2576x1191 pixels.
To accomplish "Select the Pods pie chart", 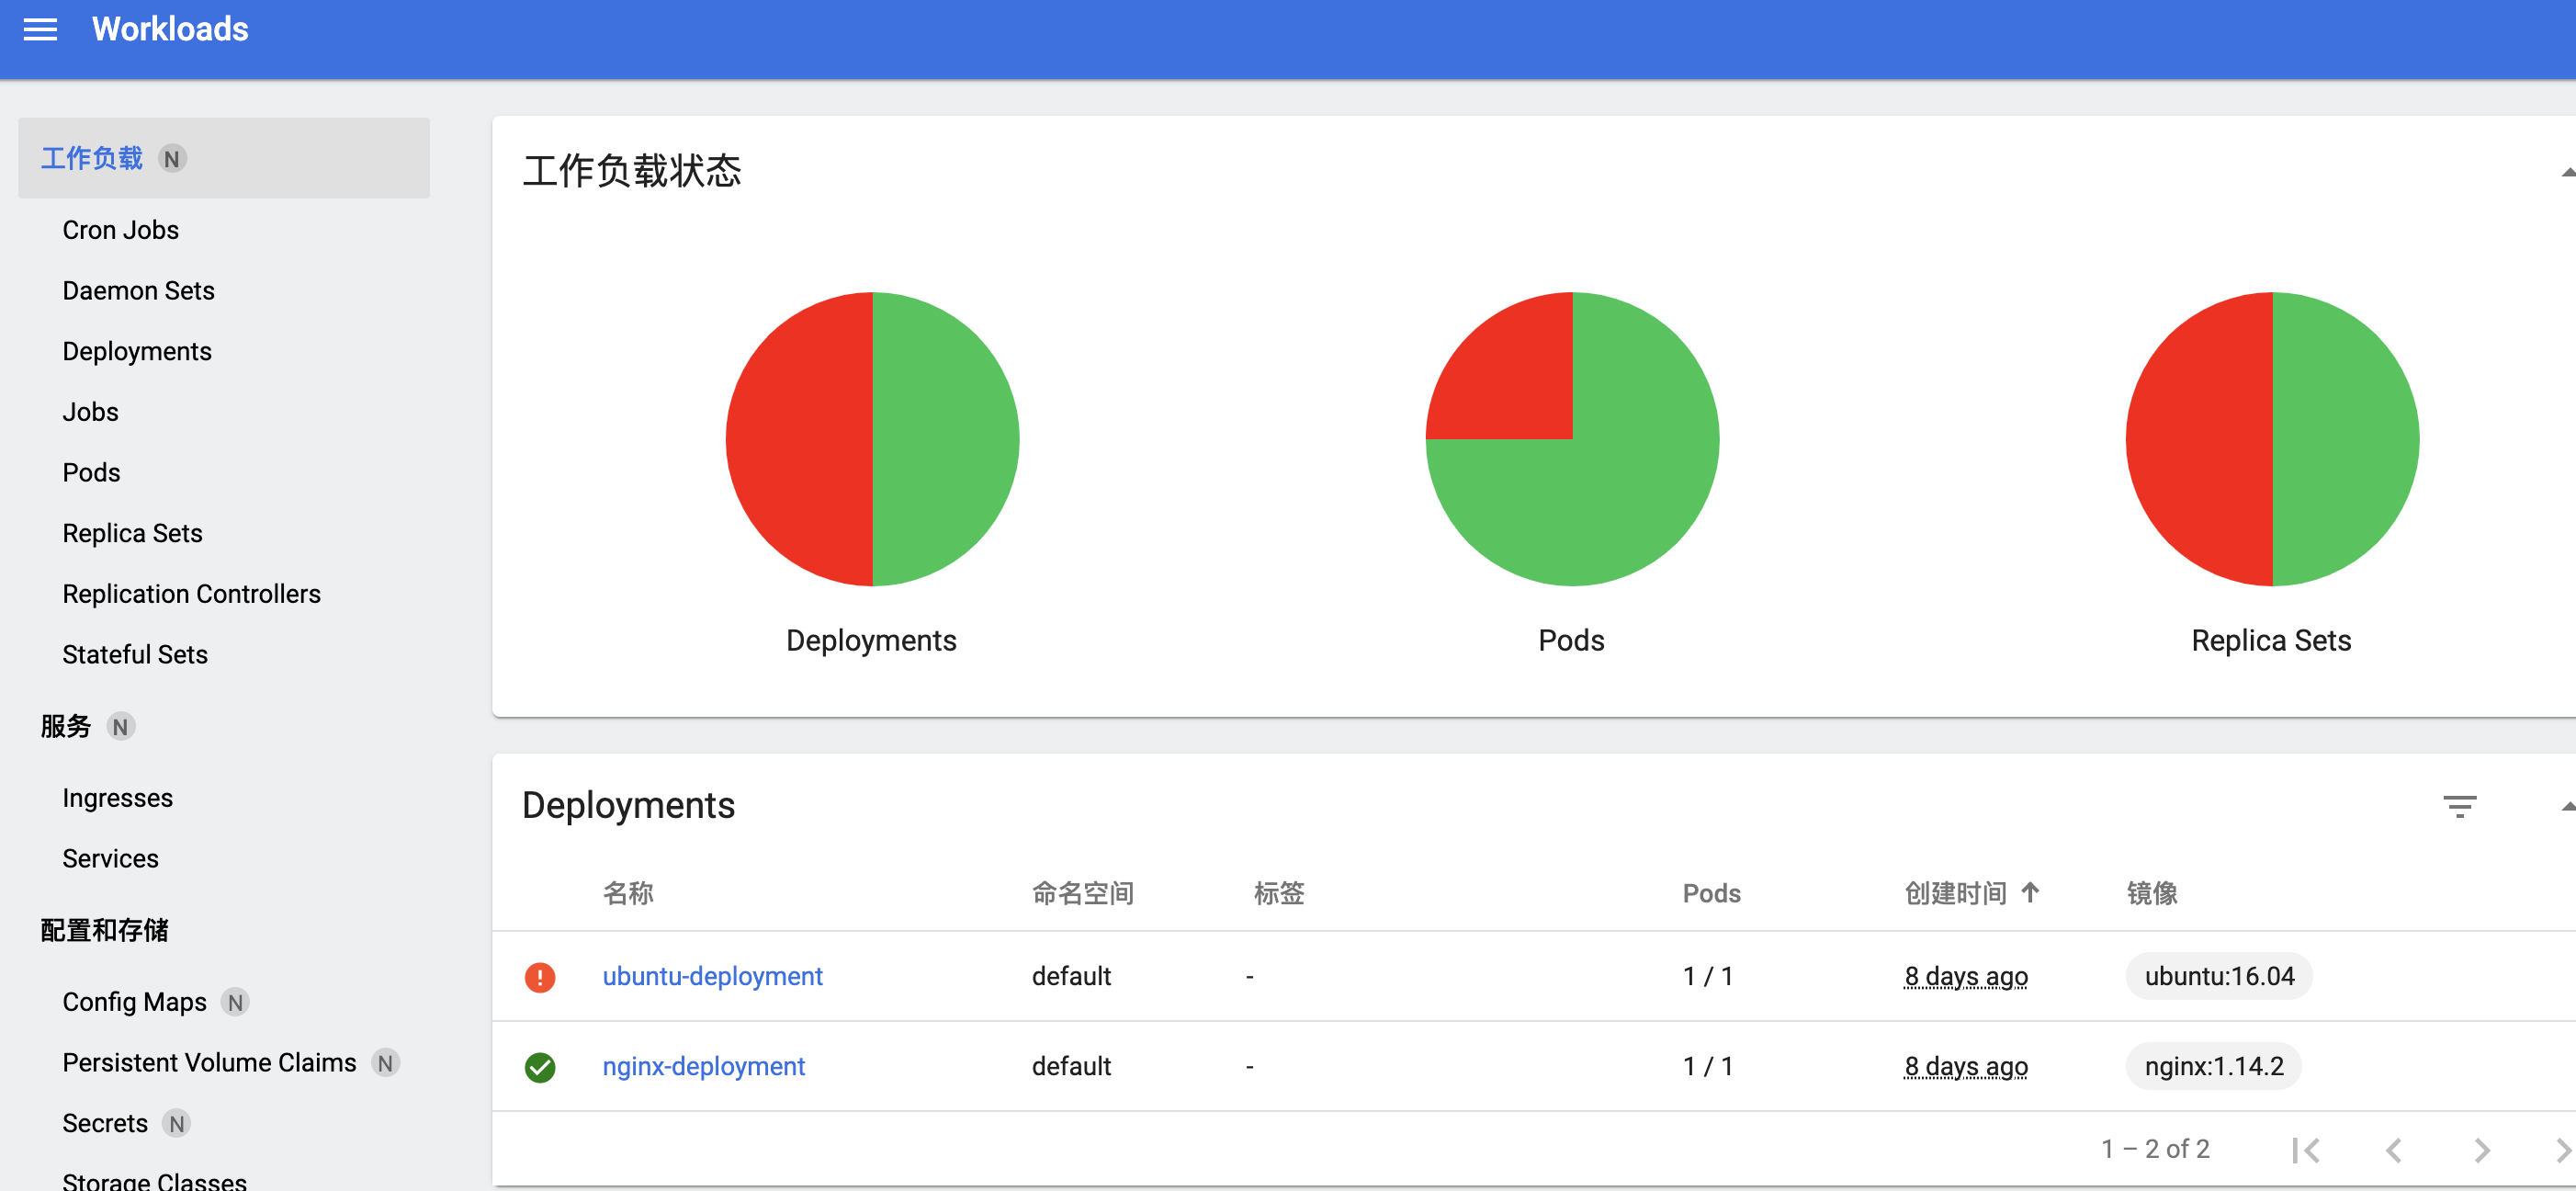I will [1571, 438].
